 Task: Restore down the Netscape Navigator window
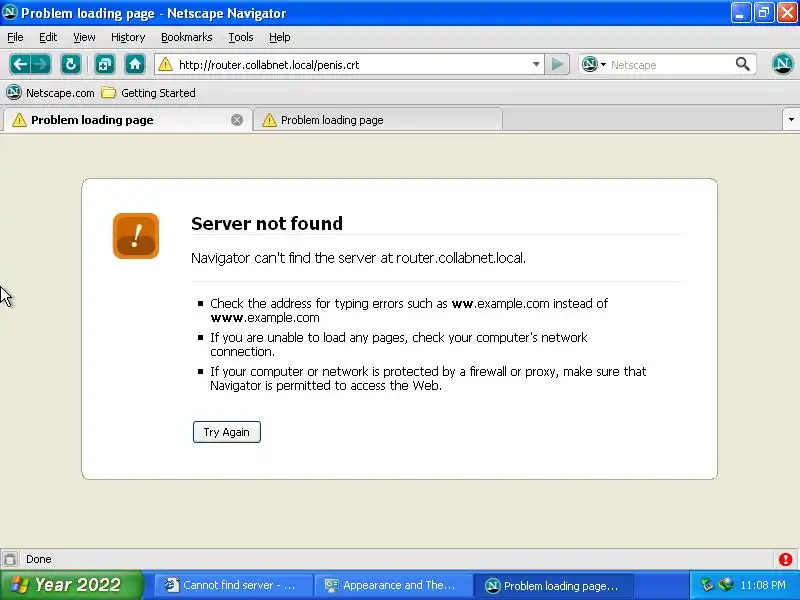(x=763, y=12)
